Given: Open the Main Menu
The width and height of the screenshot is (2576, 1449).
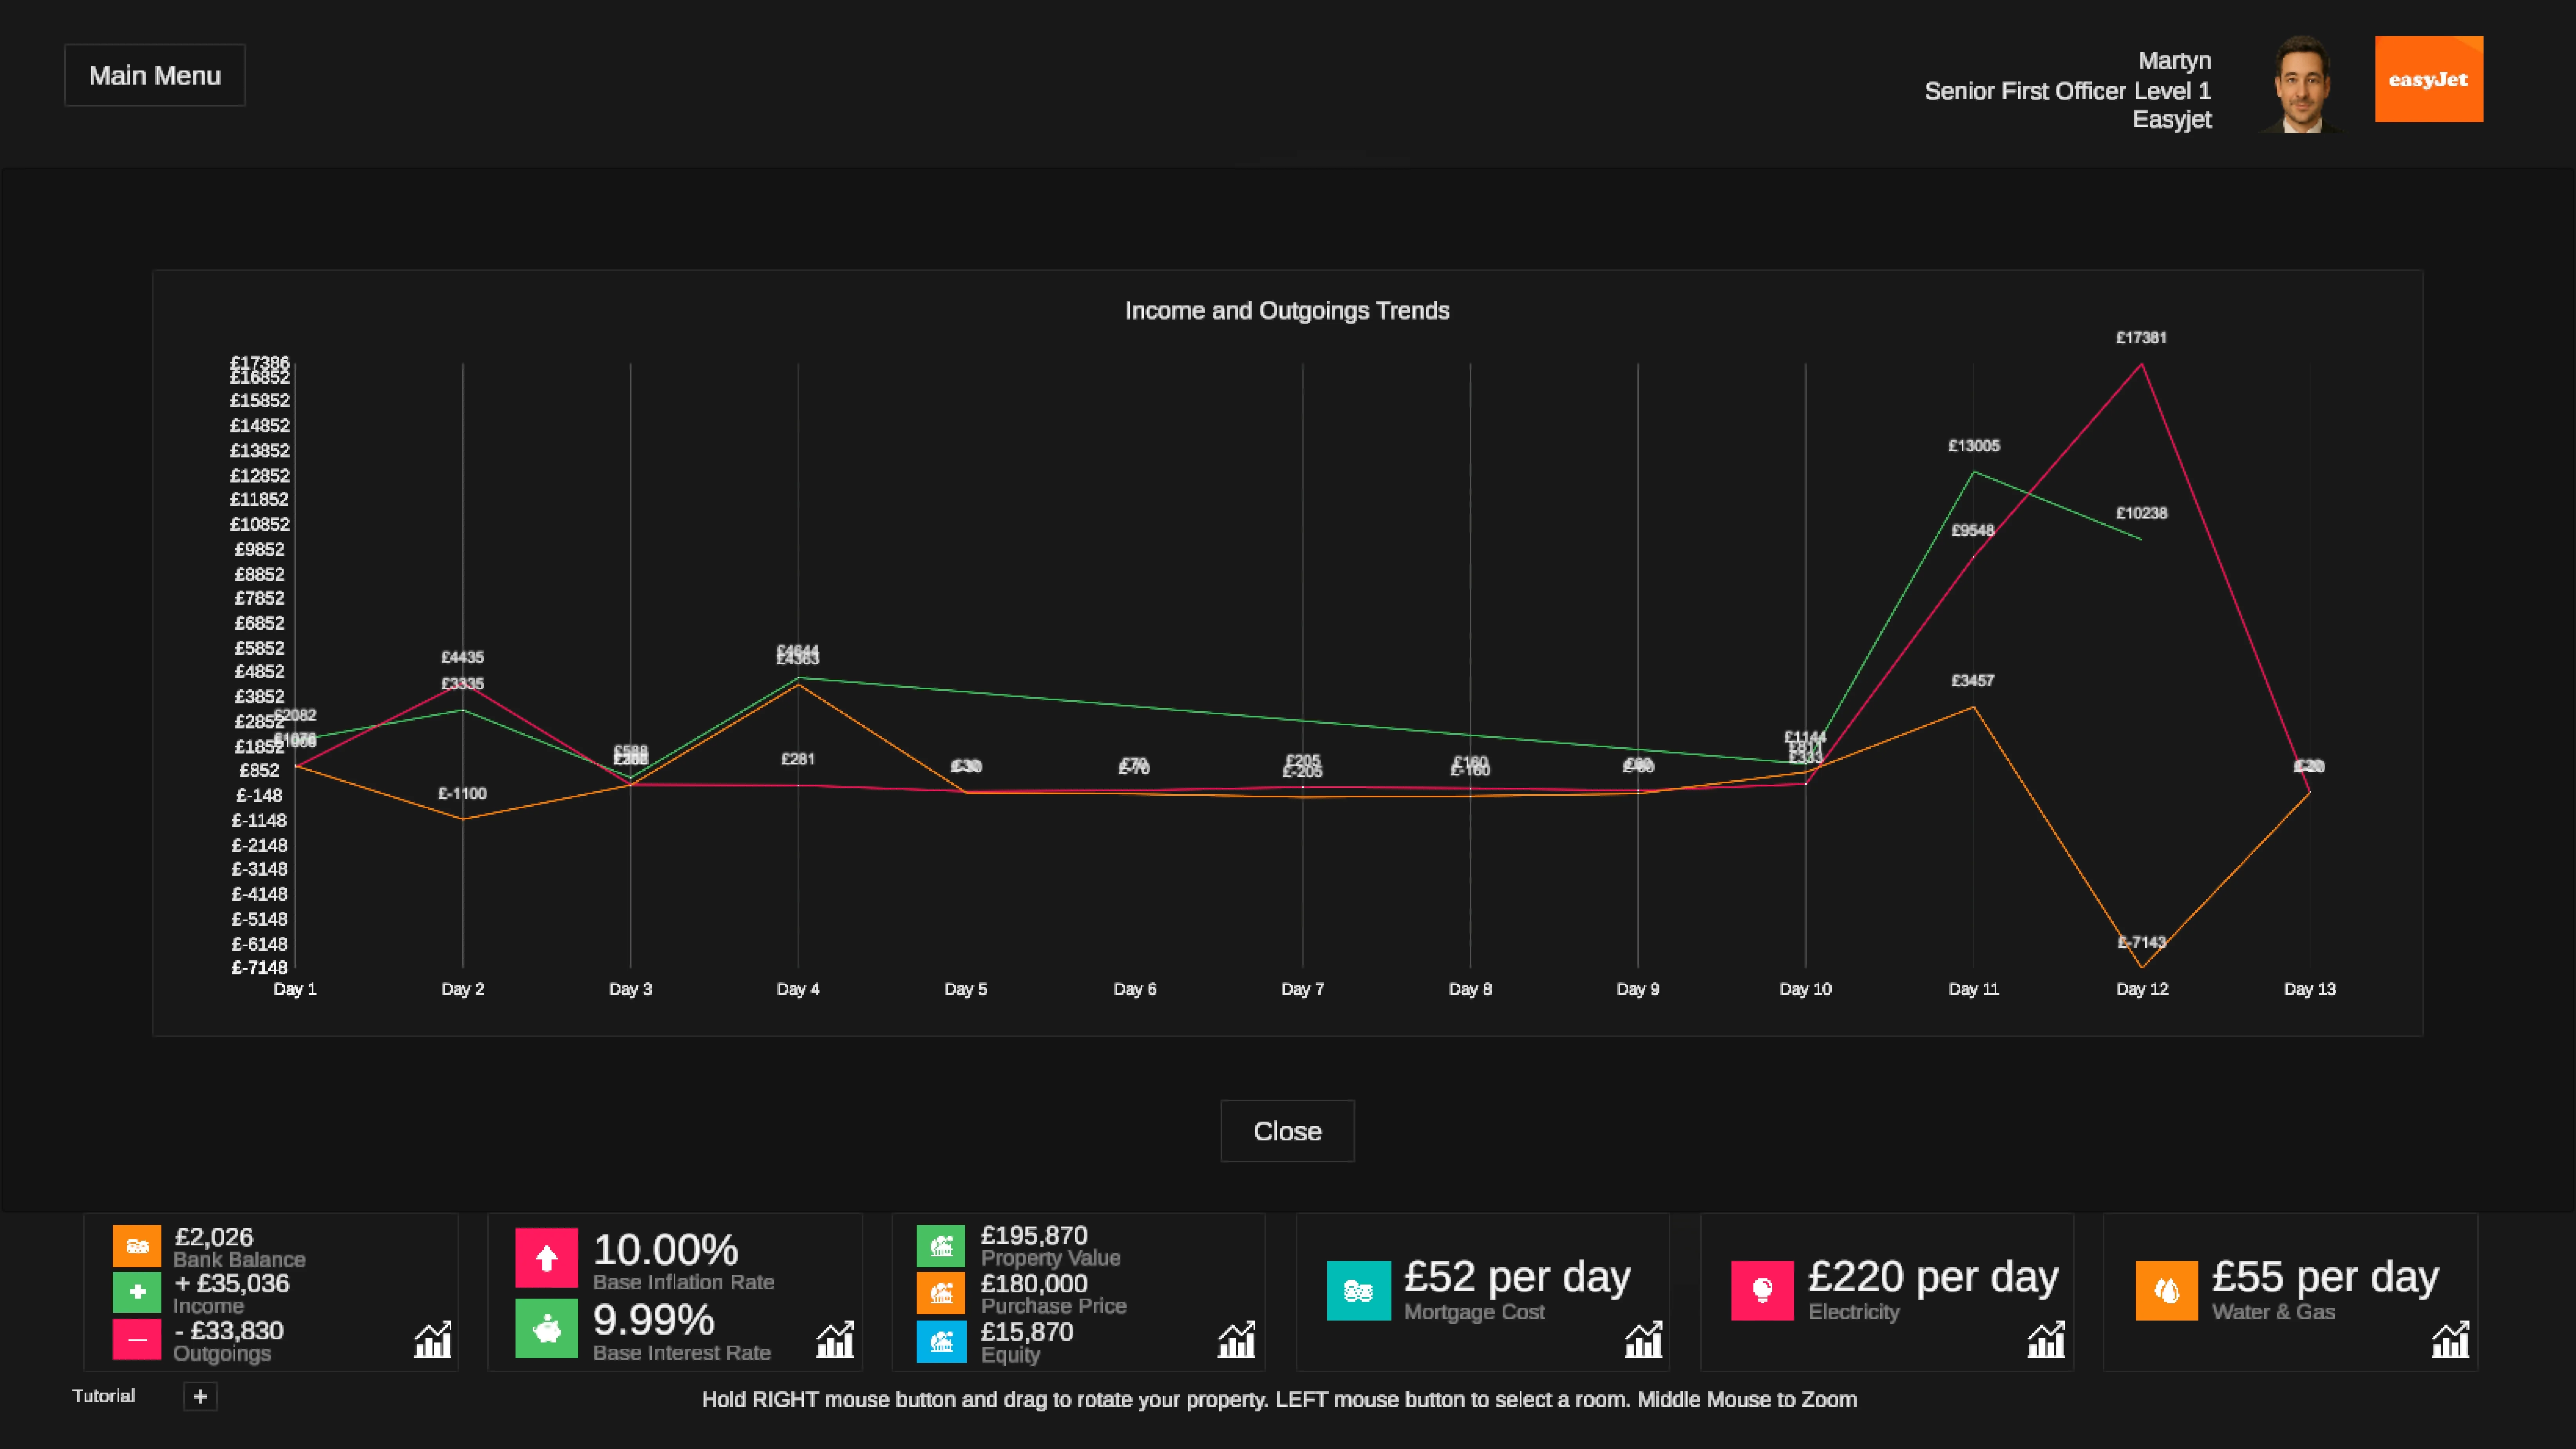Looking at the screenshot, I should [x=155, y=75].
